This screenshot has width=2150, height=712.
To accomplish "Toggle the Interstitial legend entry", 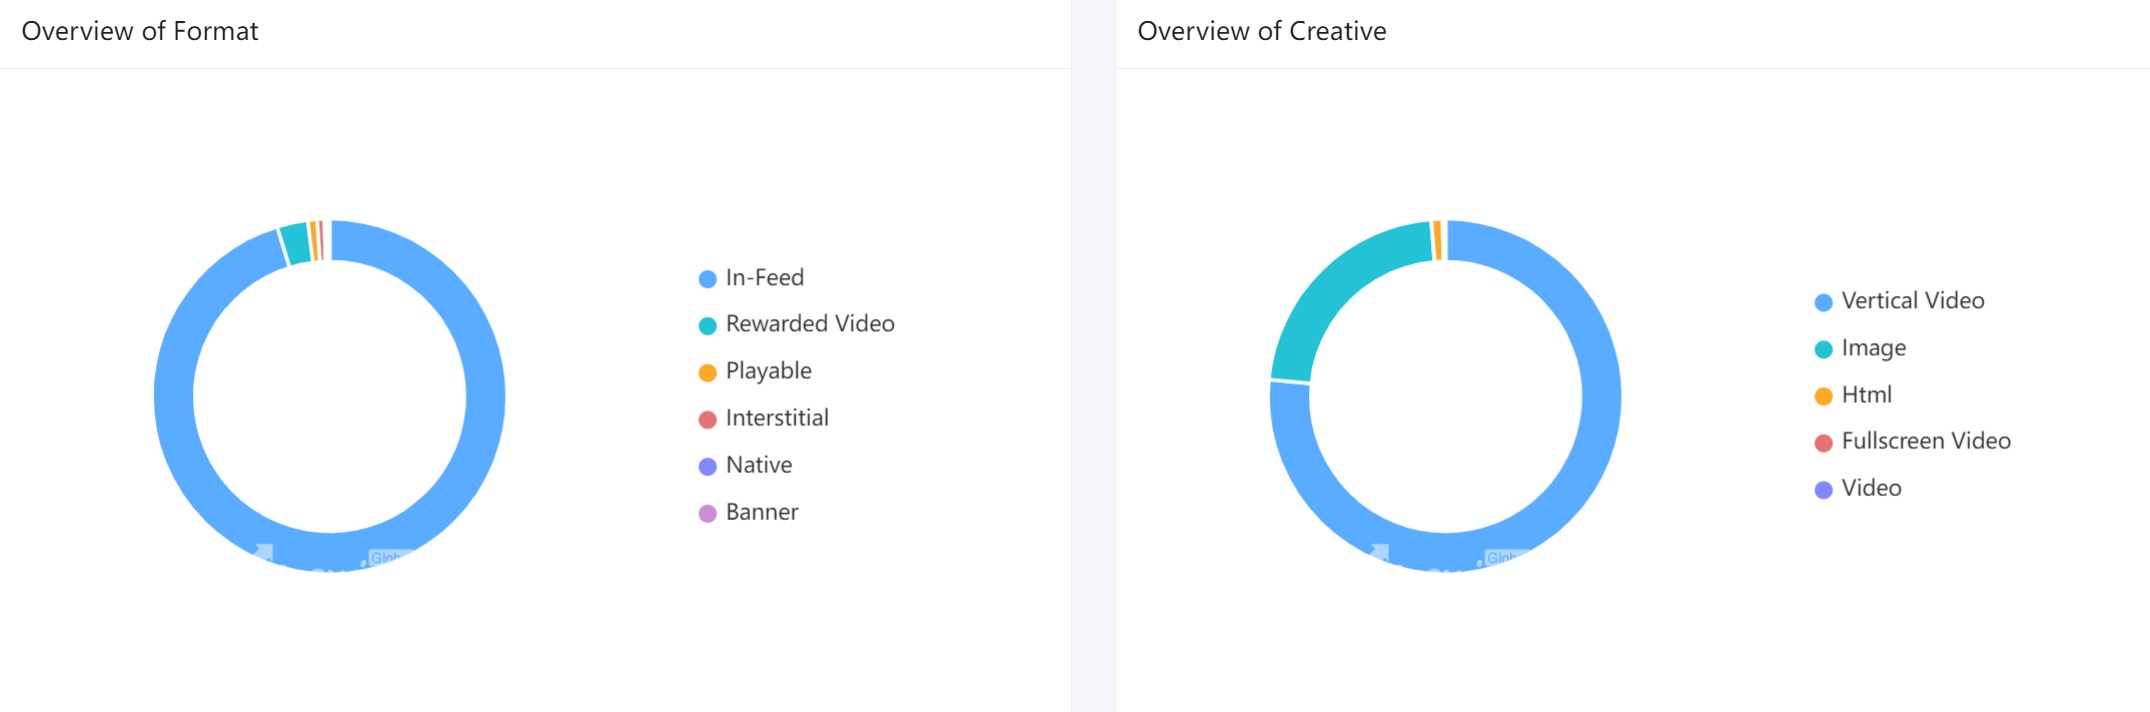I will pos(763,418).
